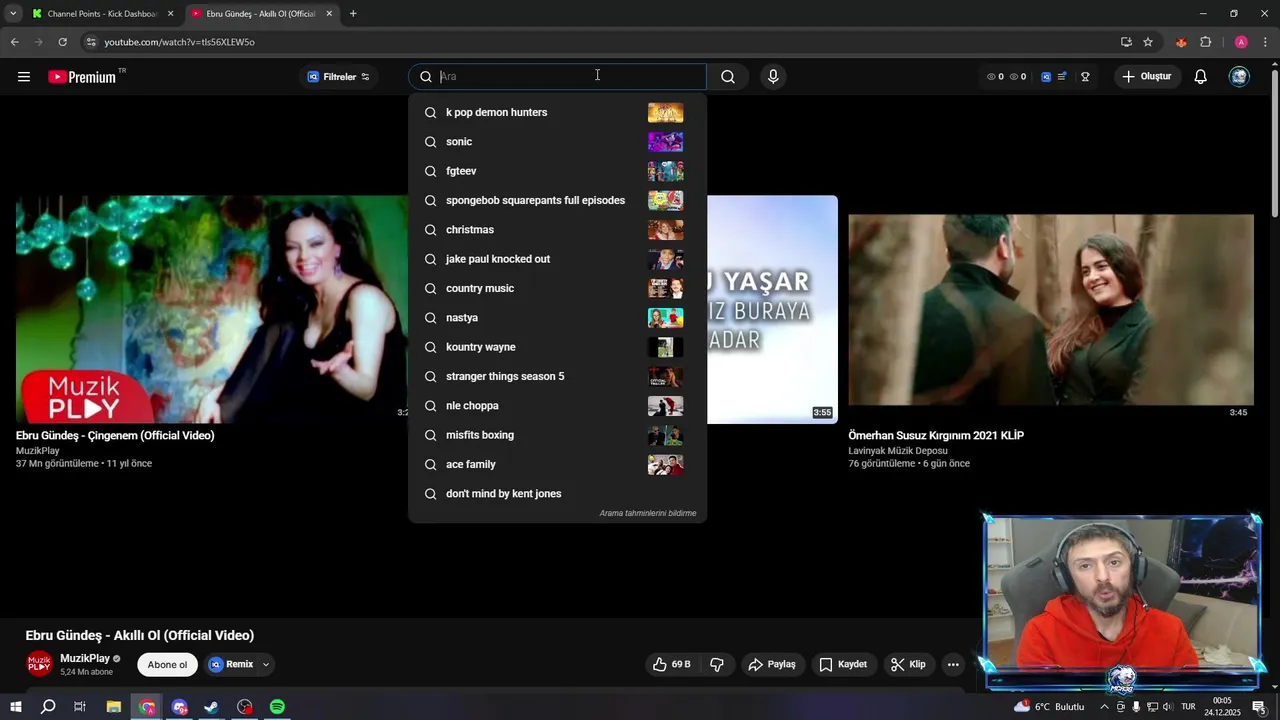Click the Remix button
Screen dimensions: 1280x720
[x=231, y=664]
